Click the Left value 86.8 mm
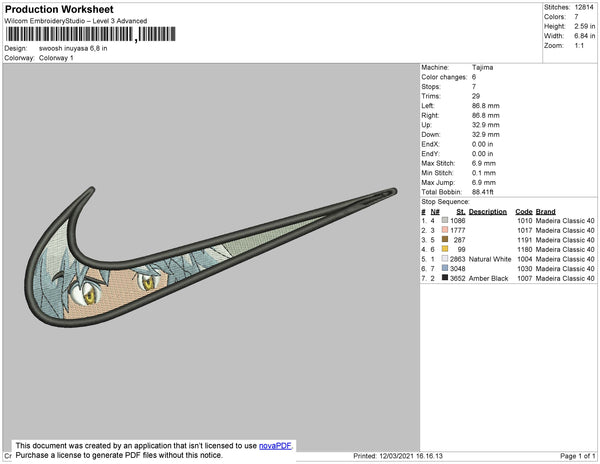 (486, 106)
